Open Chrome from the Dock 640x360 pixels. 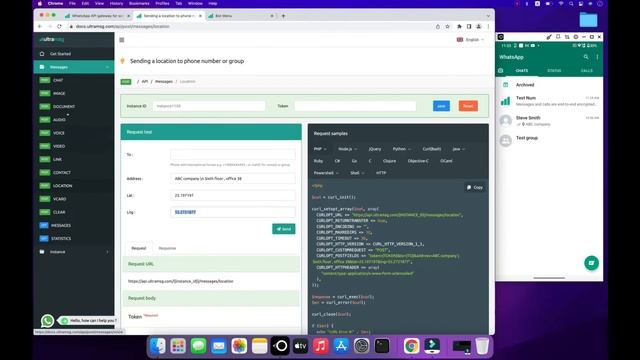click(411, 346)
